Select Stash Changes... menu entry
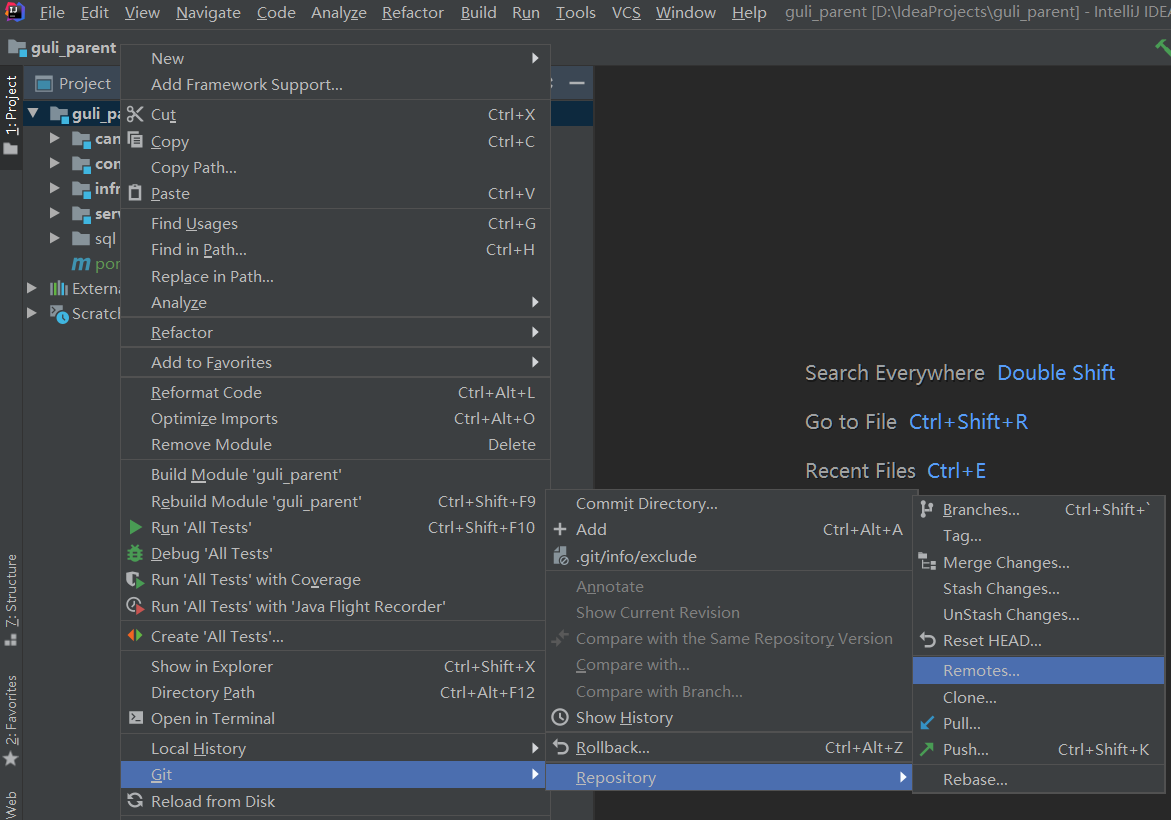The width and height of the screenshot is (1171, 820). (1038, 588)
